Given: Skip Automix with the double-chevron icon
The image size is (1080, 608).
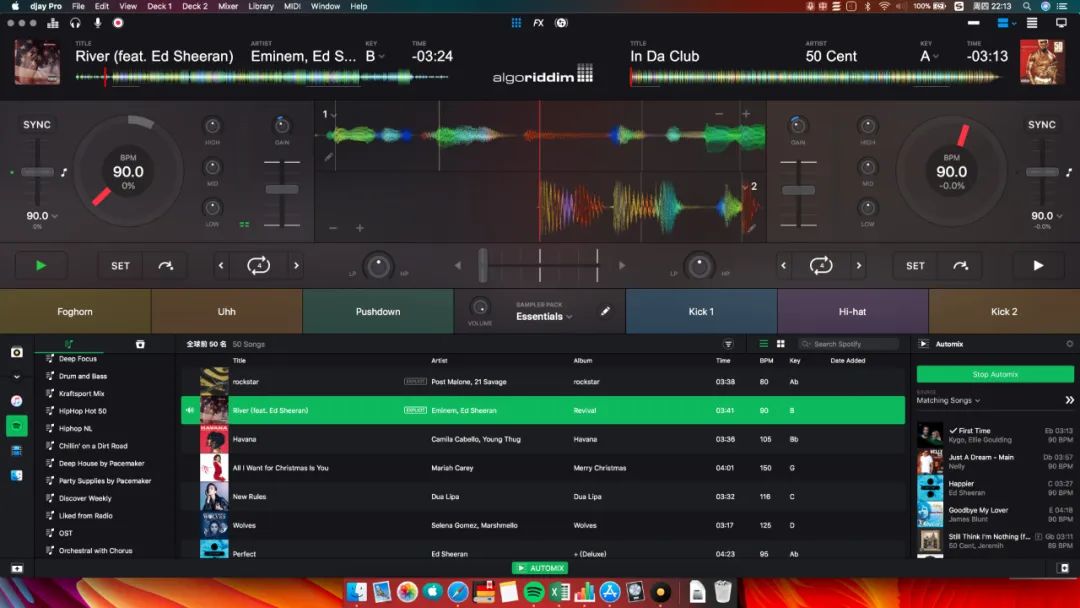Looking at the screenshot, I should point(1069,400).
